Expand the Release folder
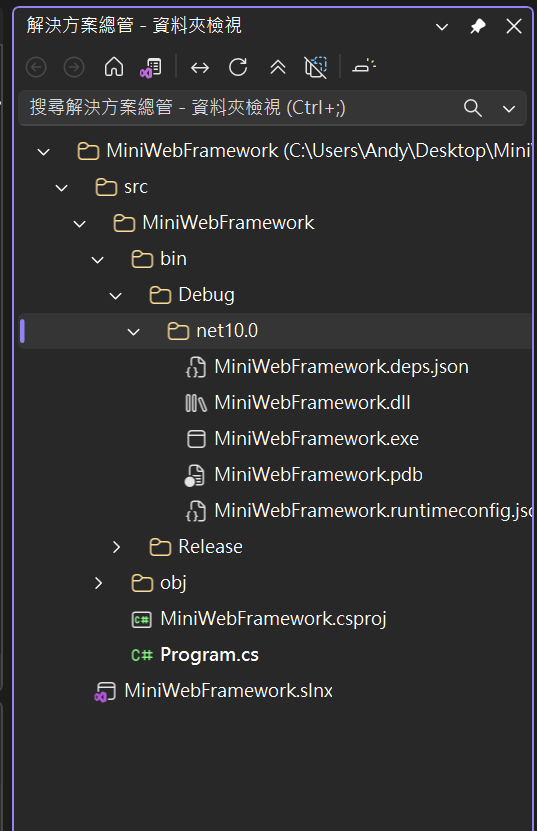537x831 pixels. click(x=116, y=547)
